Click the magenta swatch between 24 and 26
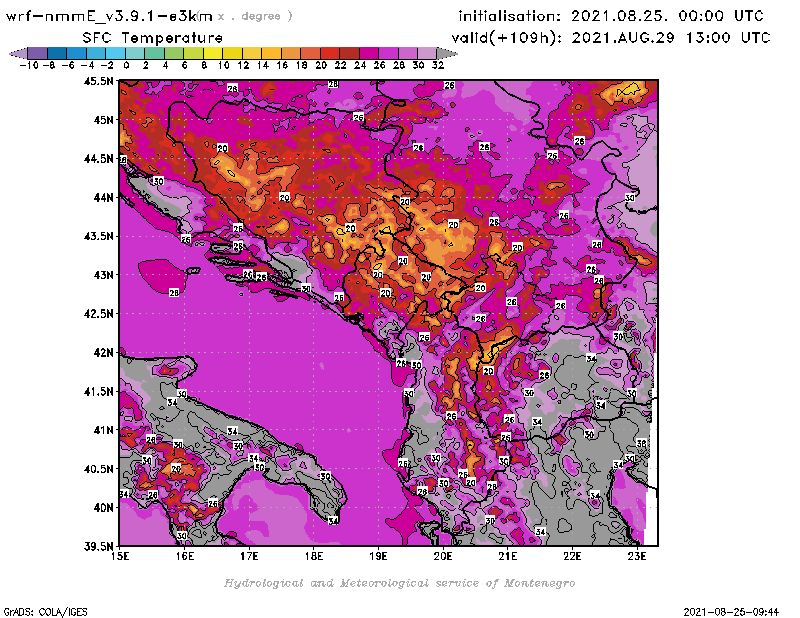800x618 pixels. click(x=368, y=53)
